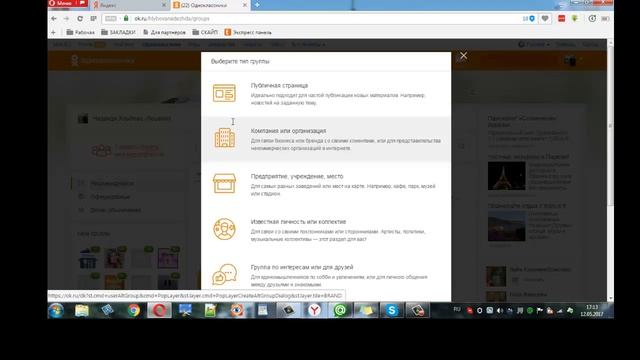Click the red extension icon in toolbar
Image resolution: width=640 pixels, height=360 pixels.
[x=562, y=18]
